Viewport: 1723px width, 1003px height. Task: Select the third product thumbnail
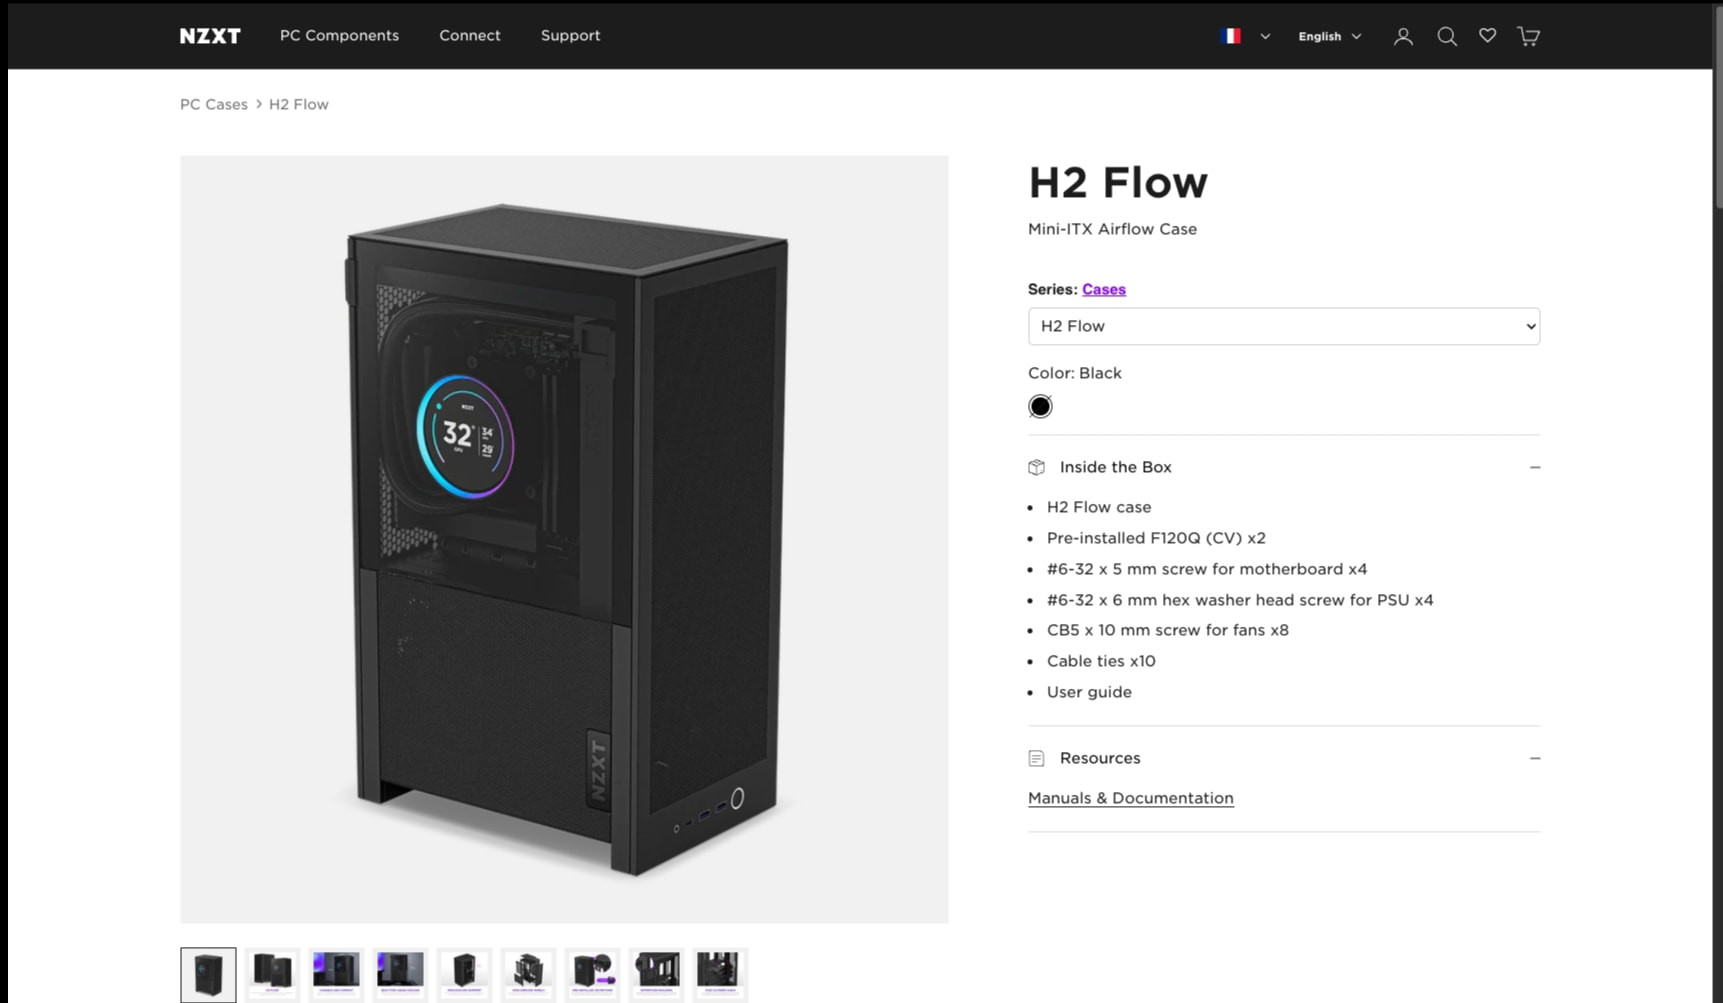point(336,975)
